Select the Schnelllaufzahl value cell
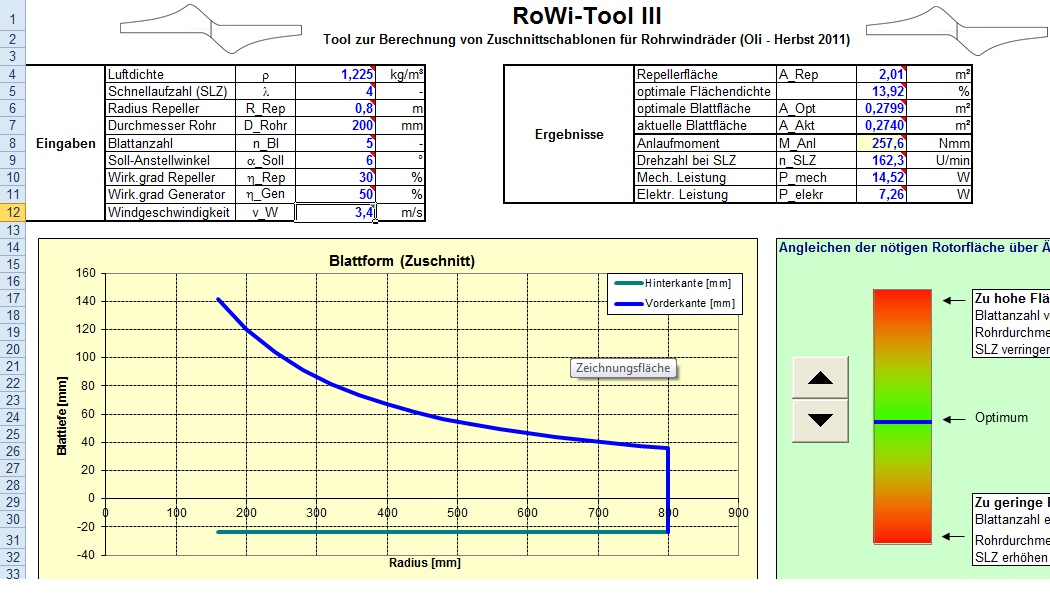Image resolution: width=1050 pixels, height=614 pixels. tap(337, 92)
